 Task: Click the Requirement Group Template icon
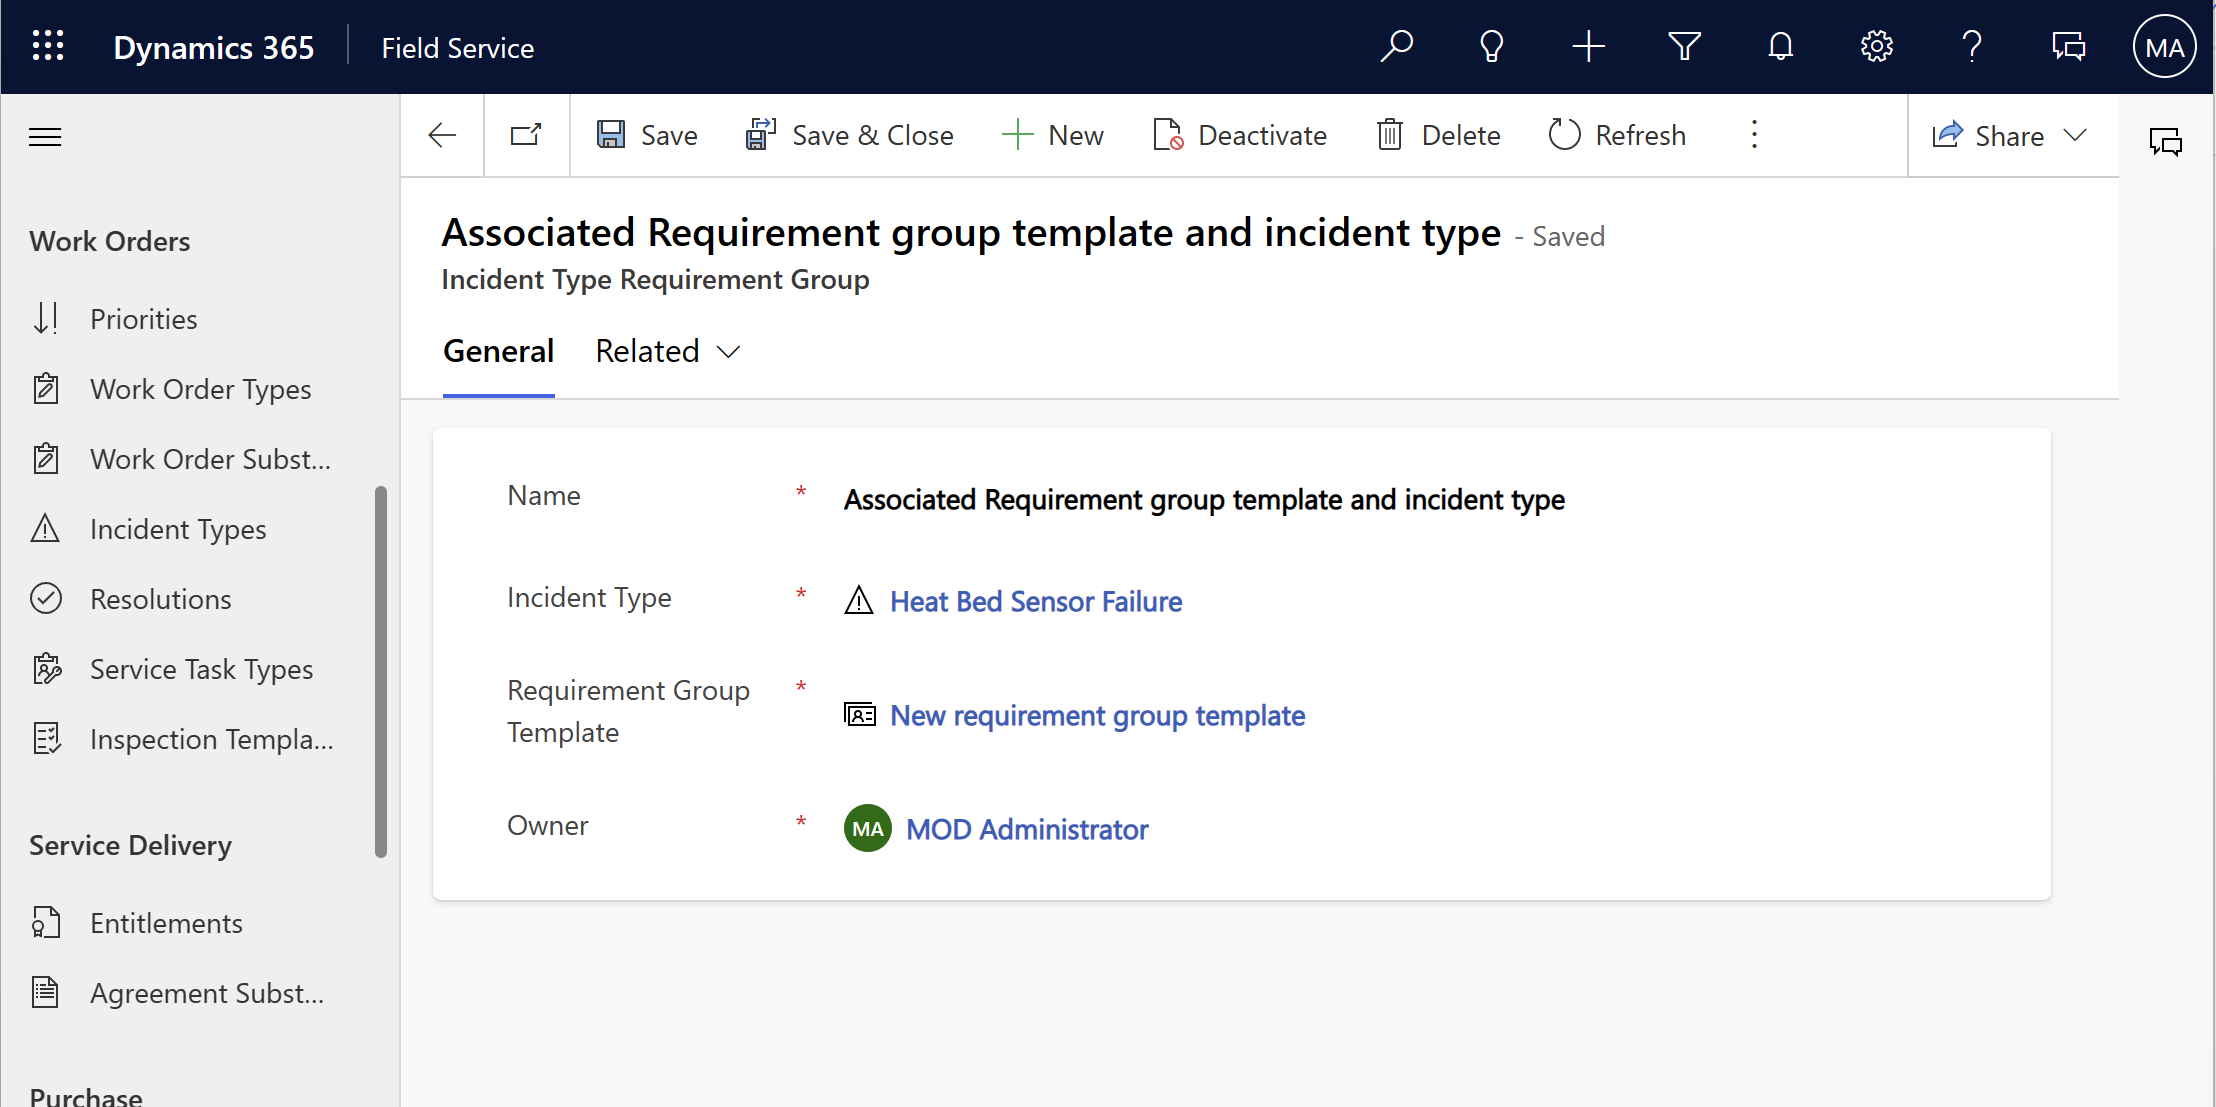pos(858,714)
